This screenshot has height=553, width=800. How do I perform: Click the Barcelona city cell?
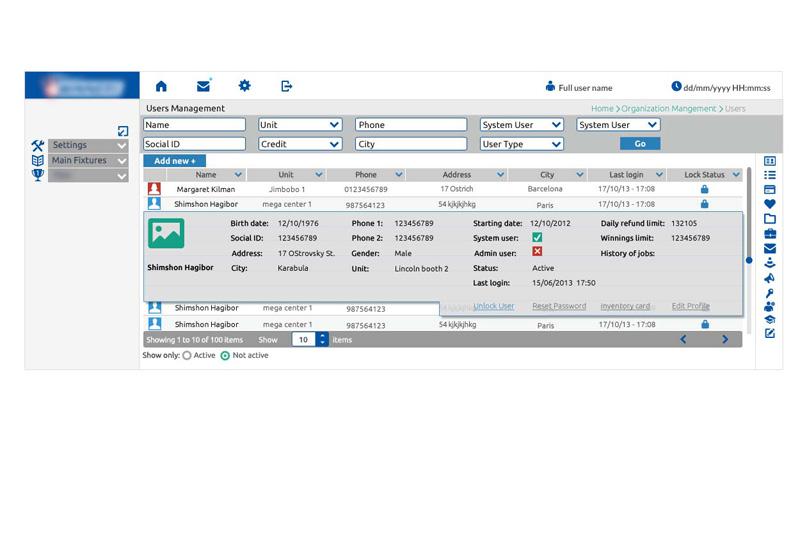545,189
